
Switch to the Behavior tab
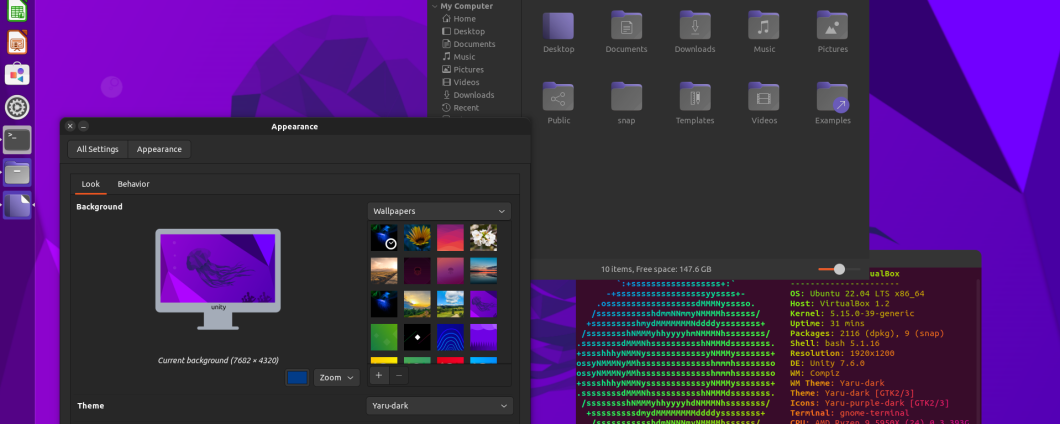pyautogui.click(x=133, y=184)
